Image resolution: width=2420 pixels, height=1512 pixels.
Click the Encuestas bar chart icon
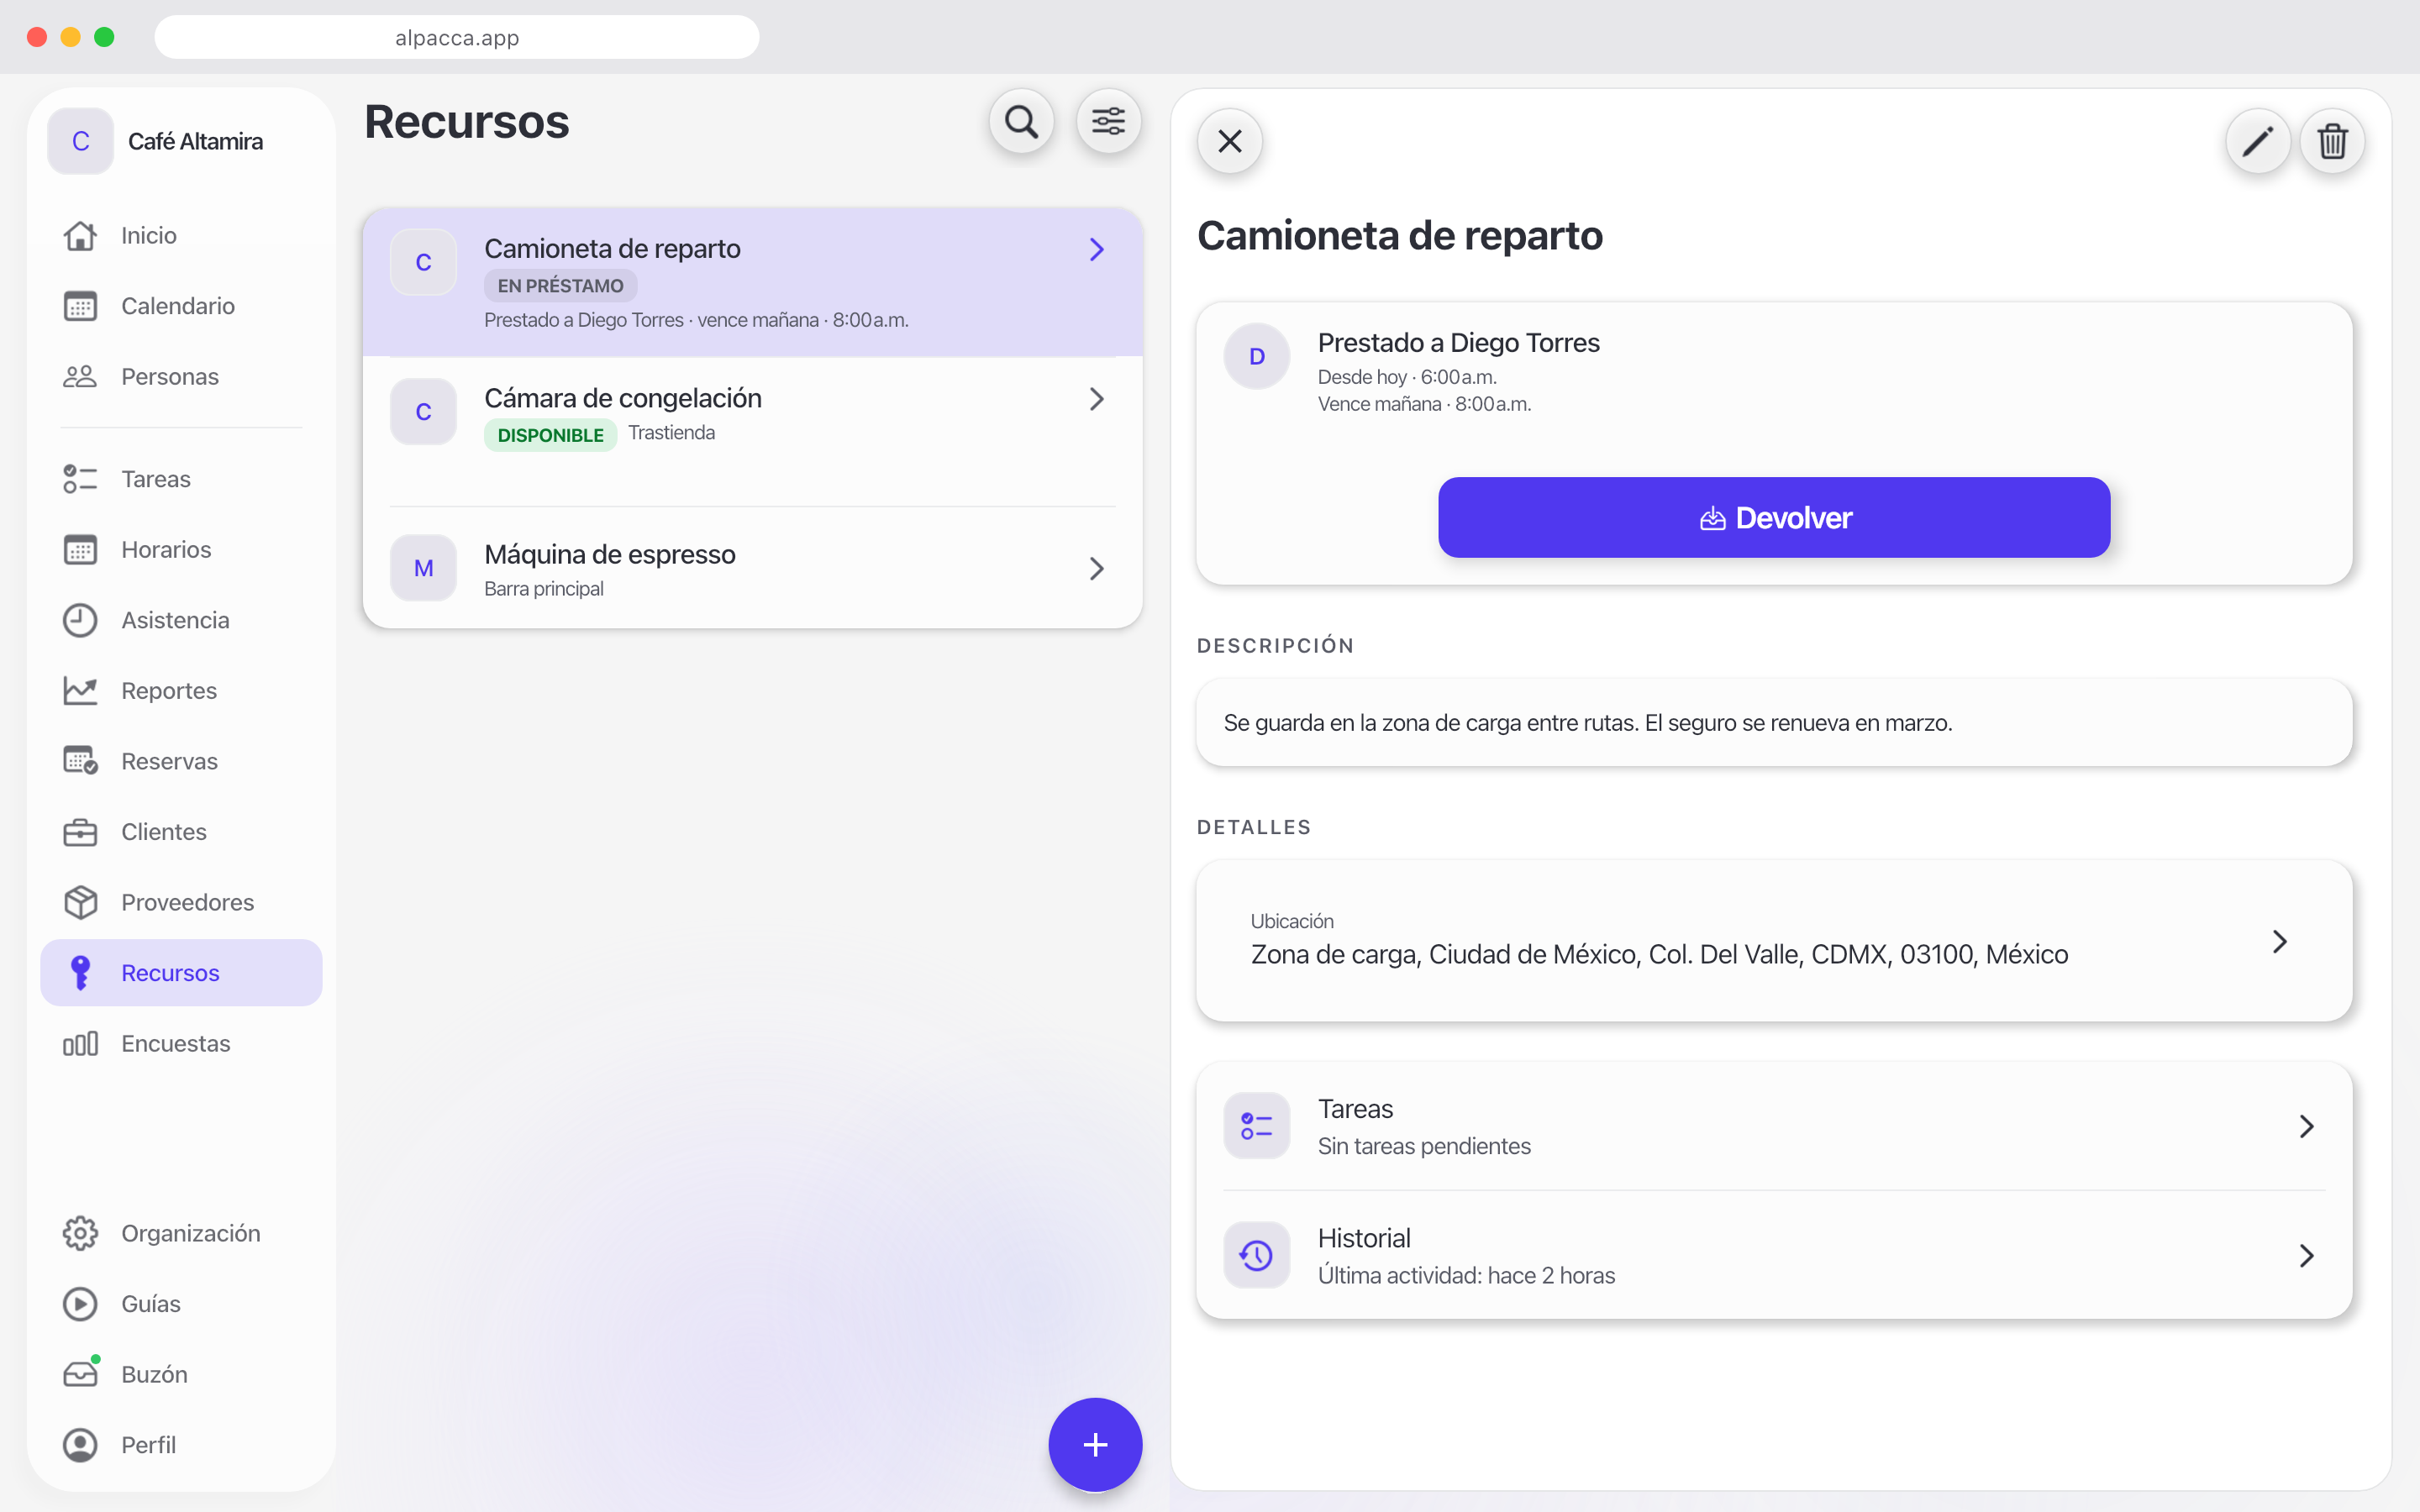pyautogui.click(x=80, y=1043)
